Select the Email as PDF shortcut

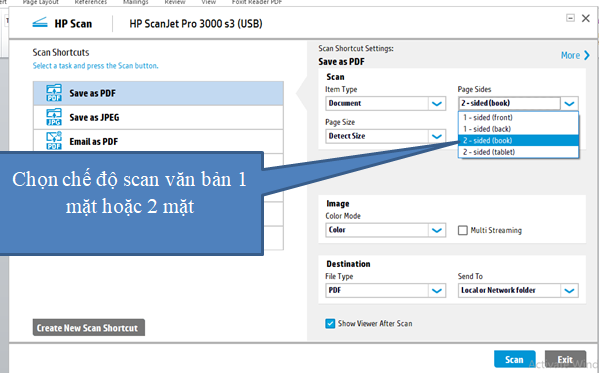[158, 141]
